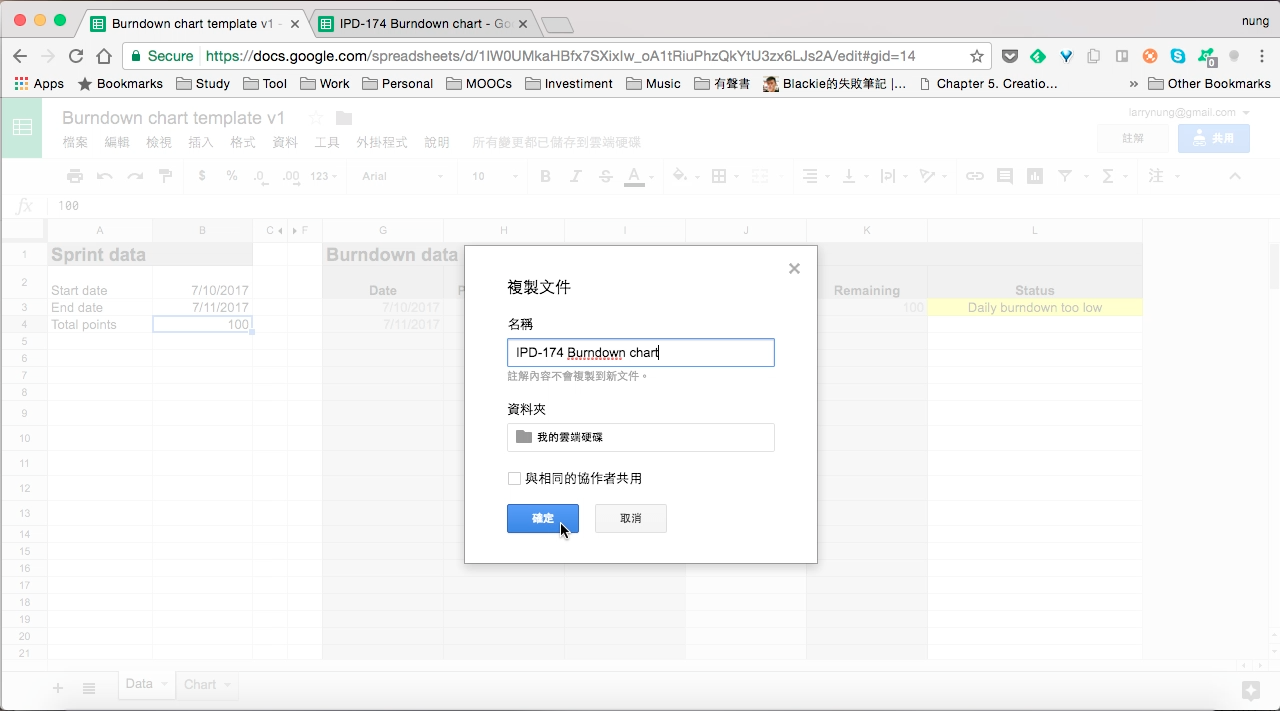Screen dimensions: 1280x711
Task: Click the Trello extension icon
Action: (1122, 56)
